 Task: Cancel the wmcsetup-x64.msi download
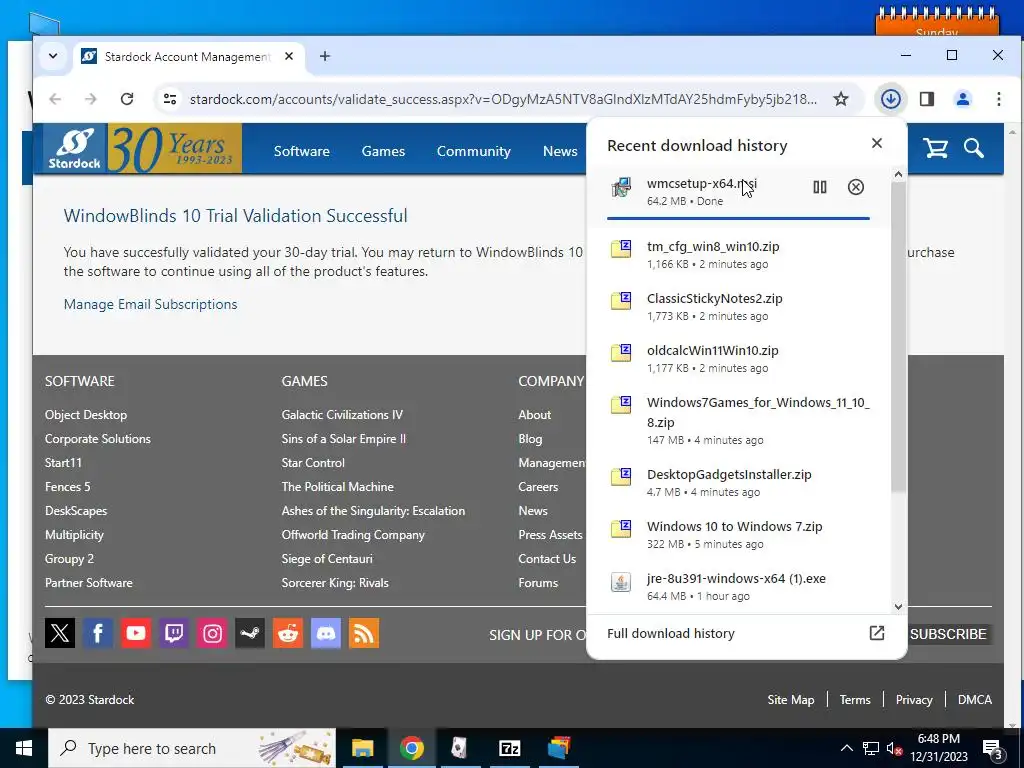pyautogui.click(x=856, y=187)
